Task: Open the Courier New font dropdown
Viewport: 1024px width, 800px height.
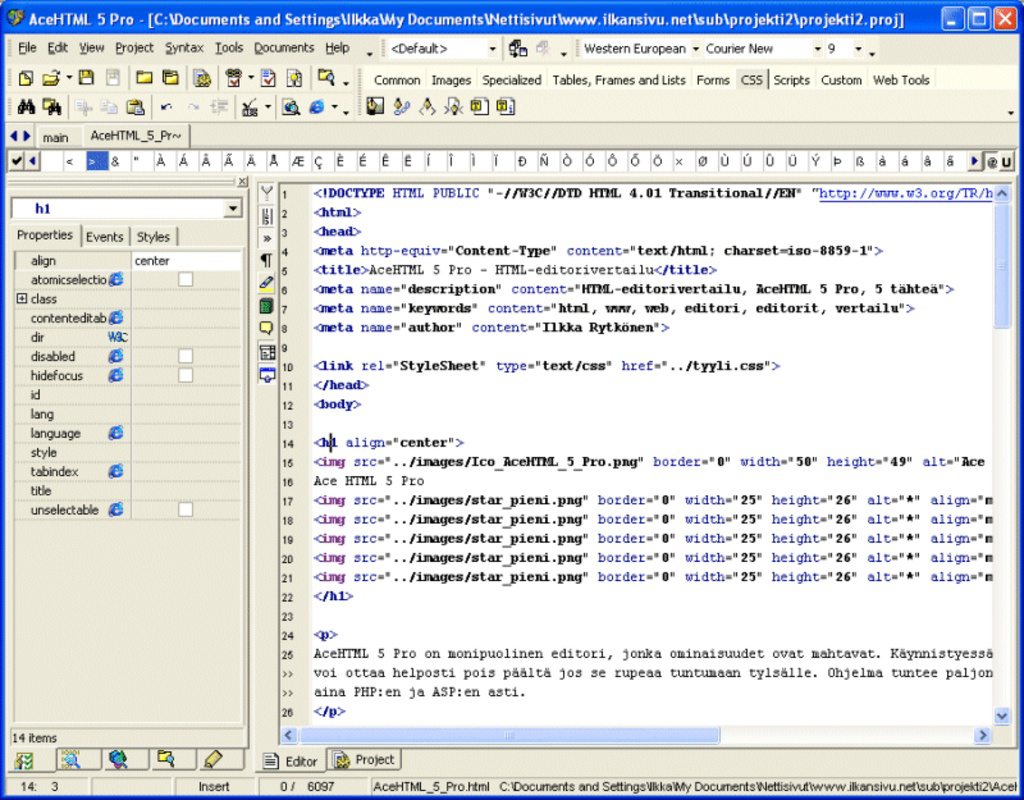Action: tap(817, 49)
